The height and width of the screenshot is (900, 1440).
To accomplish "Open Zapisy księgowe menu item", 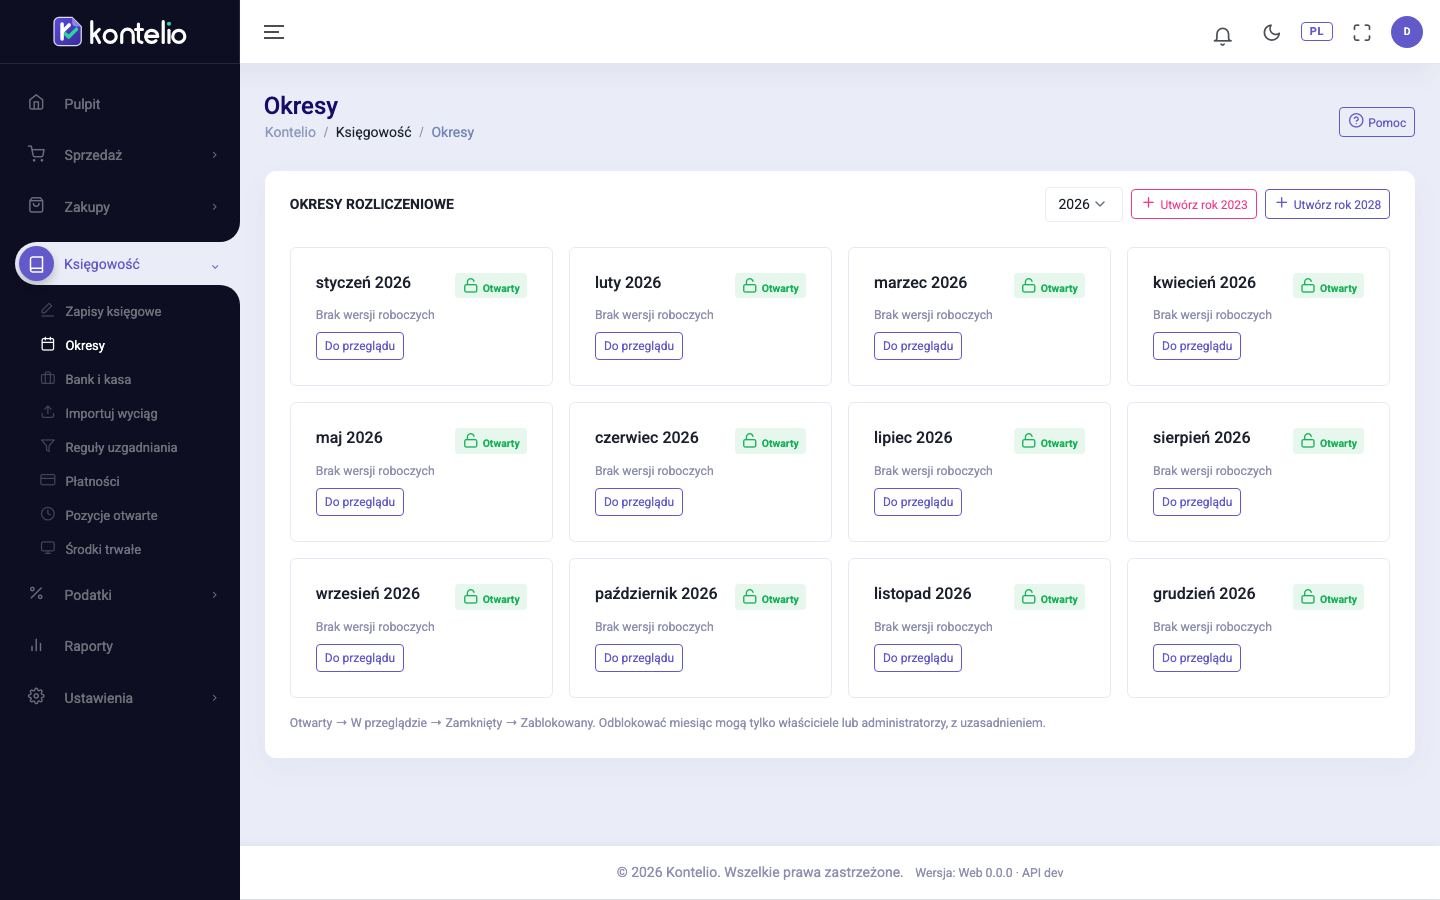I will tap(113, 311).
